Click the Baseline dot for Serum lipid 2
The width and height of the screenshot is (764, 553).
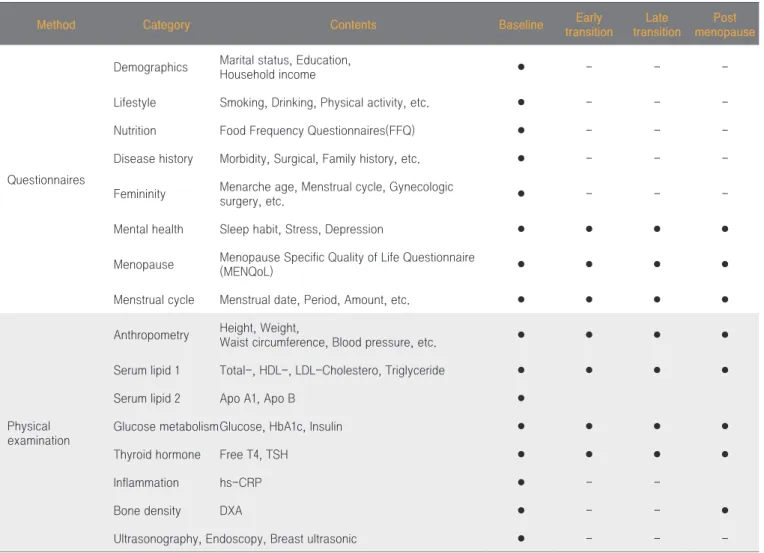(x=521, y=398)
